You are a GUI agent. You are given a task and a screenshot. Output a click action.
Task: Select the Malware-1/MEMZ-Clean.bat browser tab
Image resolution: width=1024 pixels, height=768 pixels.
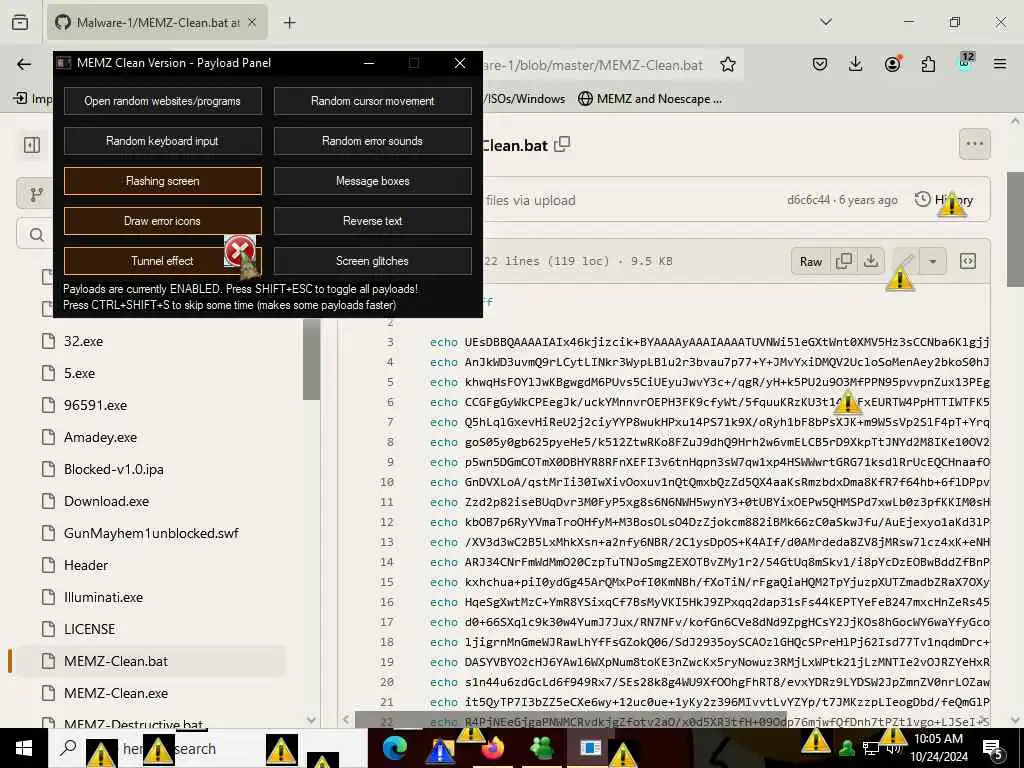coord(157,23)
